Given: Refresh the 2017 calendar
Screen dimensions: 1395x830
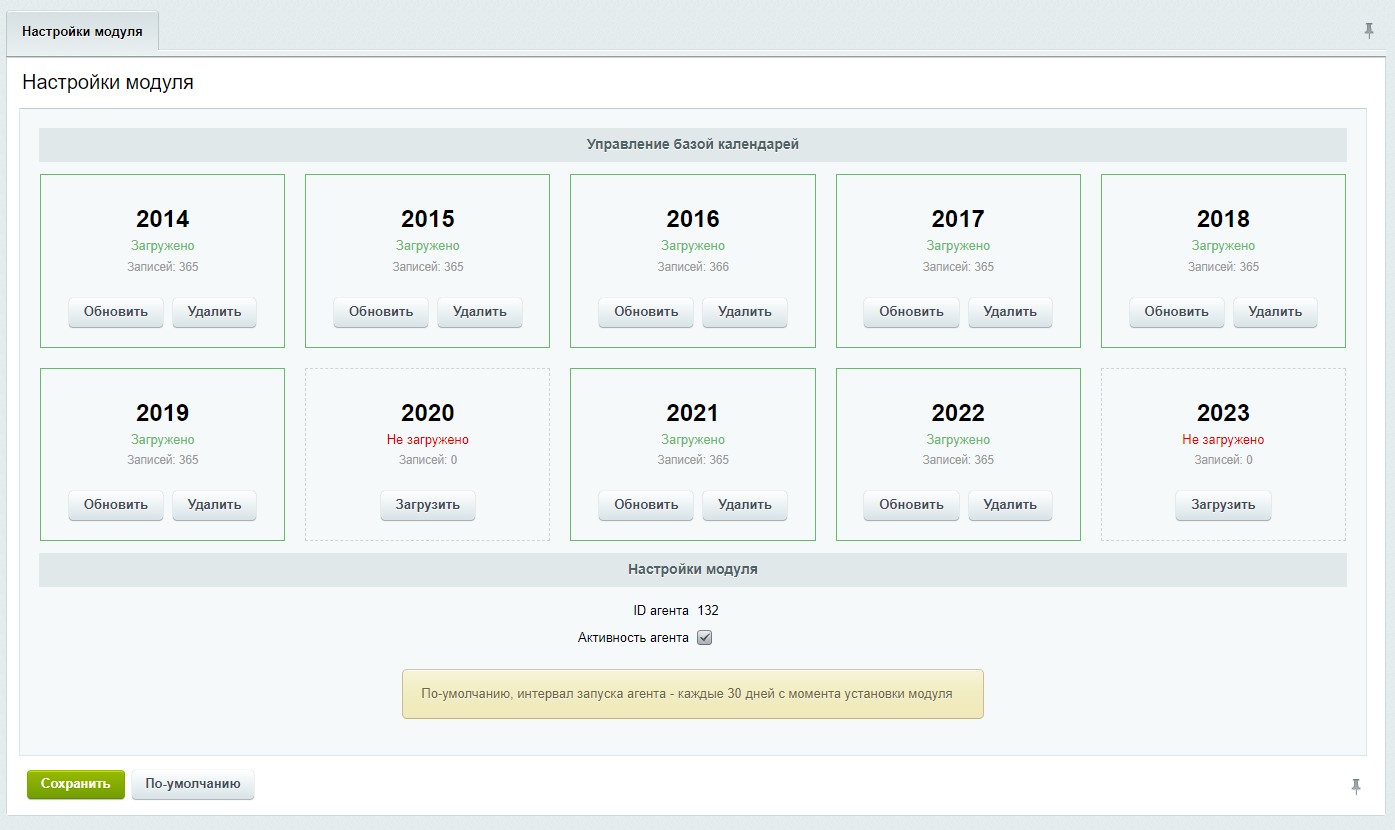Looking at the screenshot, I should click(x=911, y=312).
